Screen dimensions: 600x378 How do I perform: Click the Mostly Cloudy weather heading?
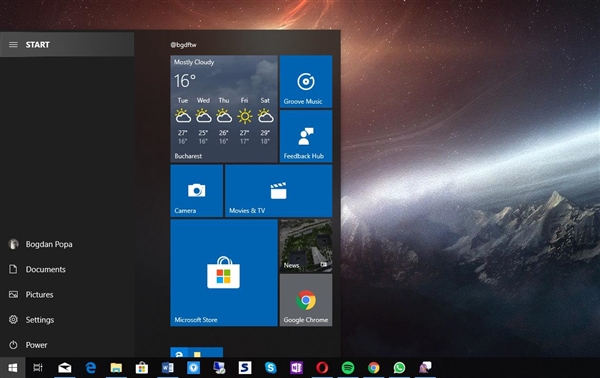click(x=194, y=62)
